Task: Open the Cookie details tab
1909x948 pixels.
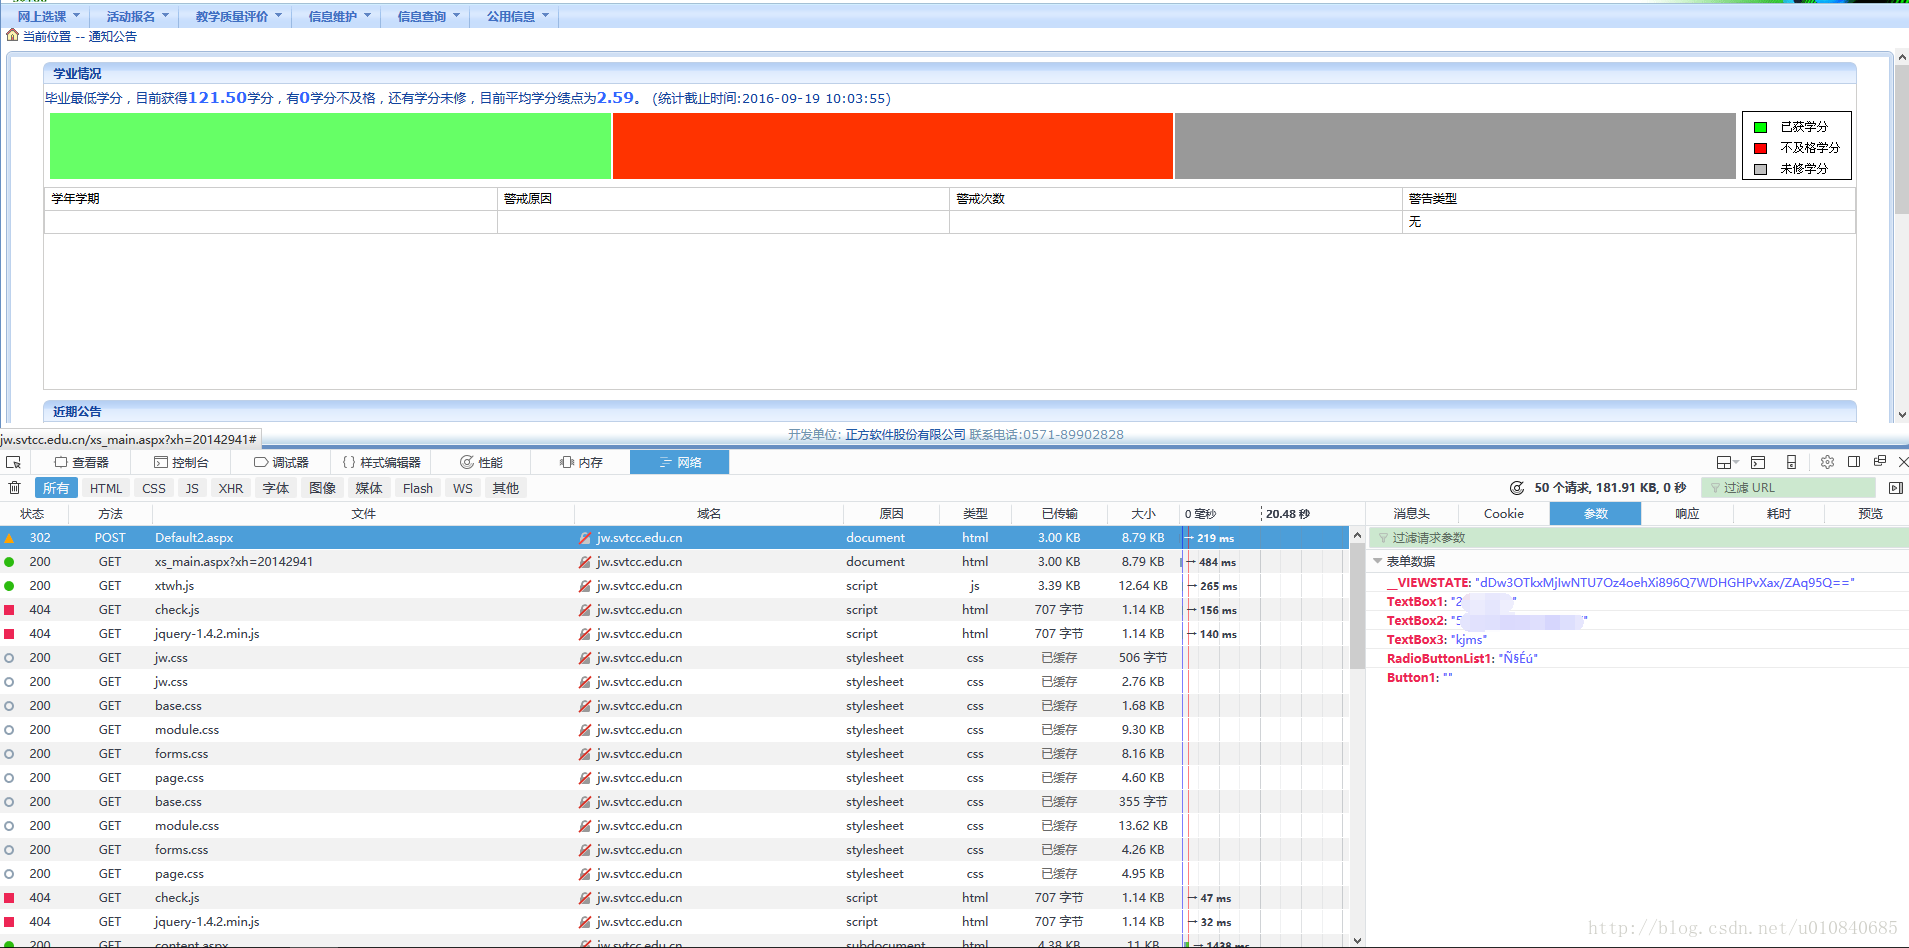Action: click(x=1504, y=513)
